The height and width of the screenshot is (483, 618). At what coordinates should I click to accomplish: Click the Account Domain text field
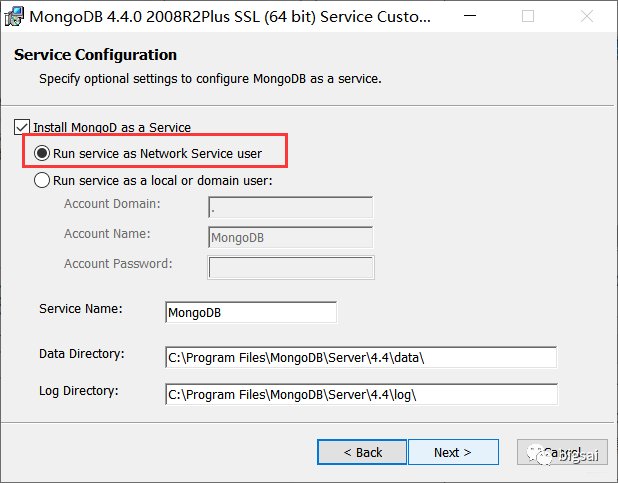click(290, 207)
